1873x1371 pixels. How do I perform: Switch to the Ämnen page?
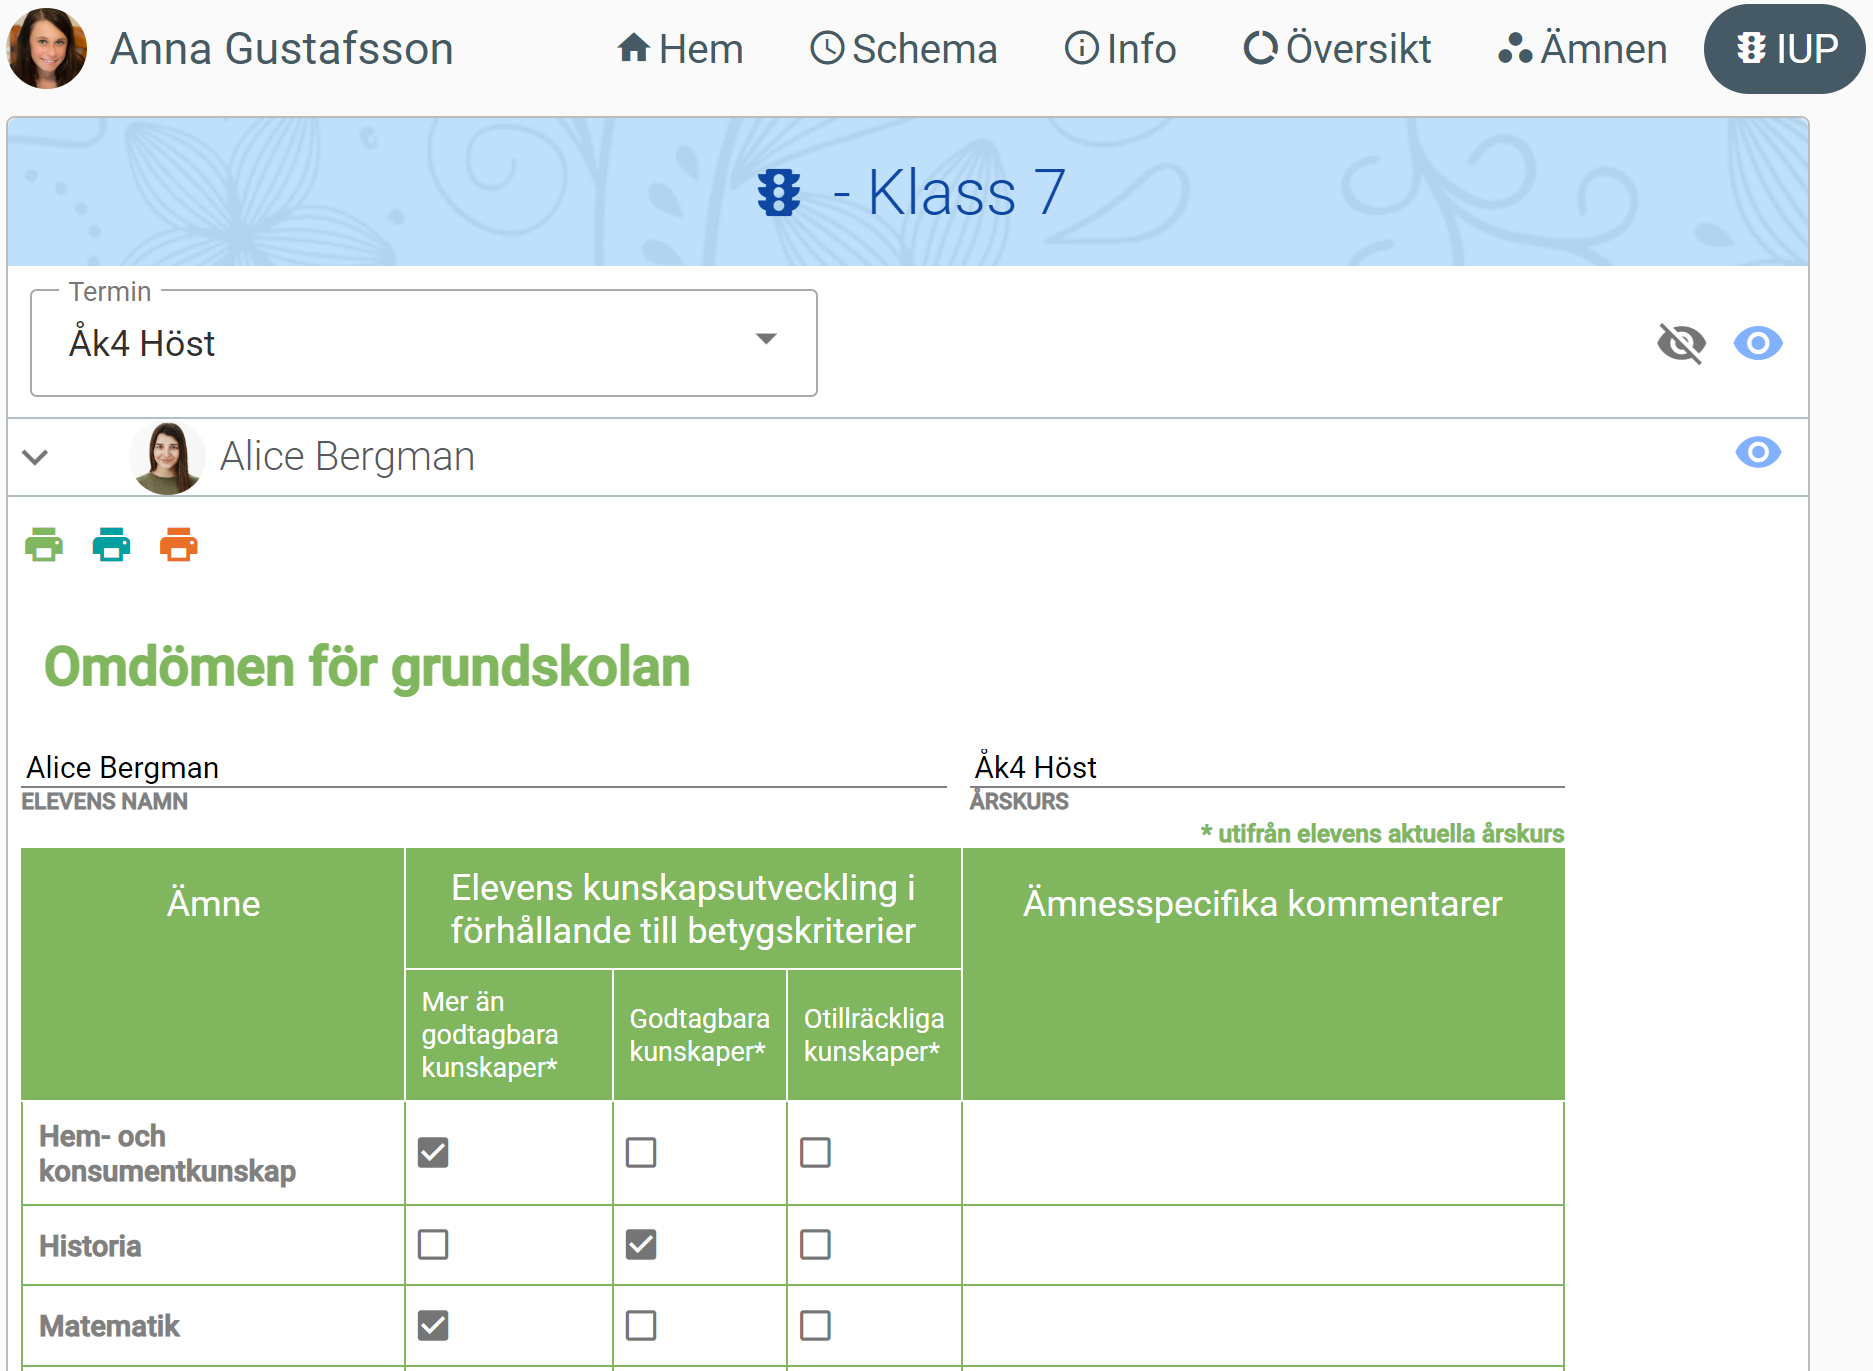[x=1582, y=48]
